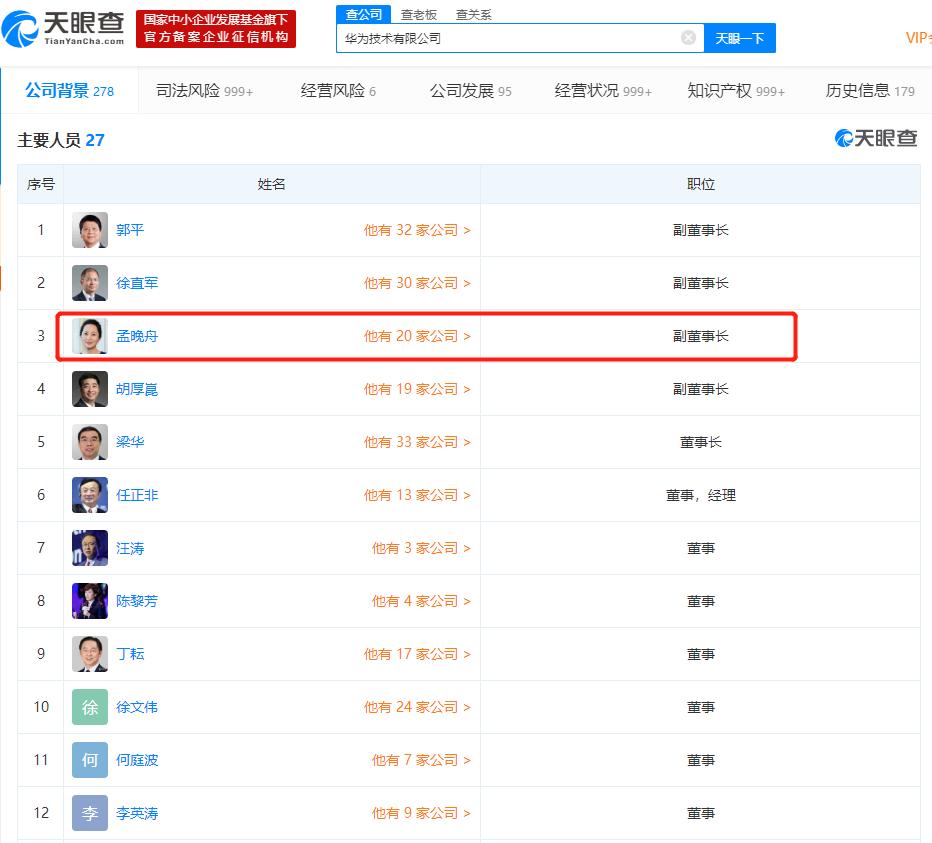
Task: Clear the search field using the circular X icon
Action: (x=688, y=37)
